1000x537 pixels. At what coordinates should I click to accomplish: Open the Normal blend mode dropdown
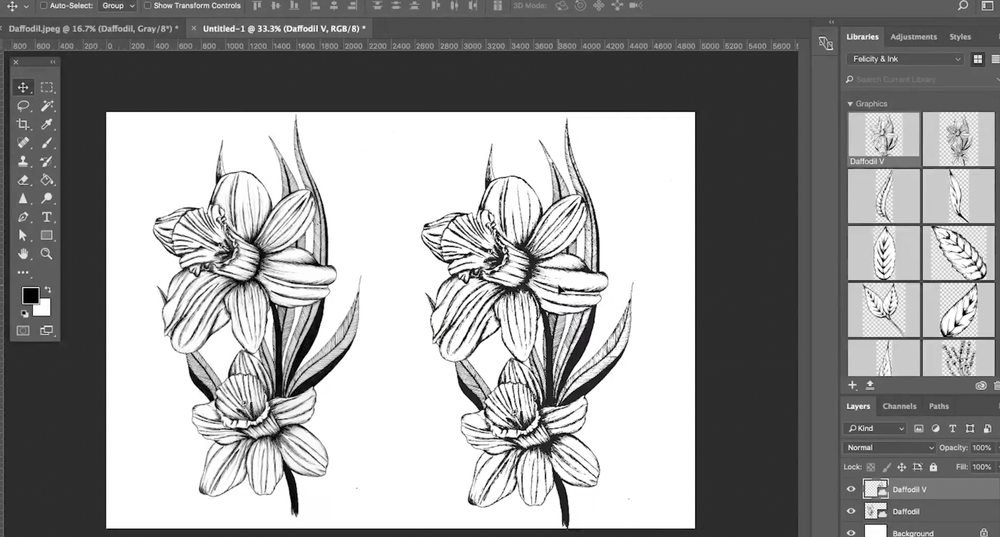pos(889,448)
